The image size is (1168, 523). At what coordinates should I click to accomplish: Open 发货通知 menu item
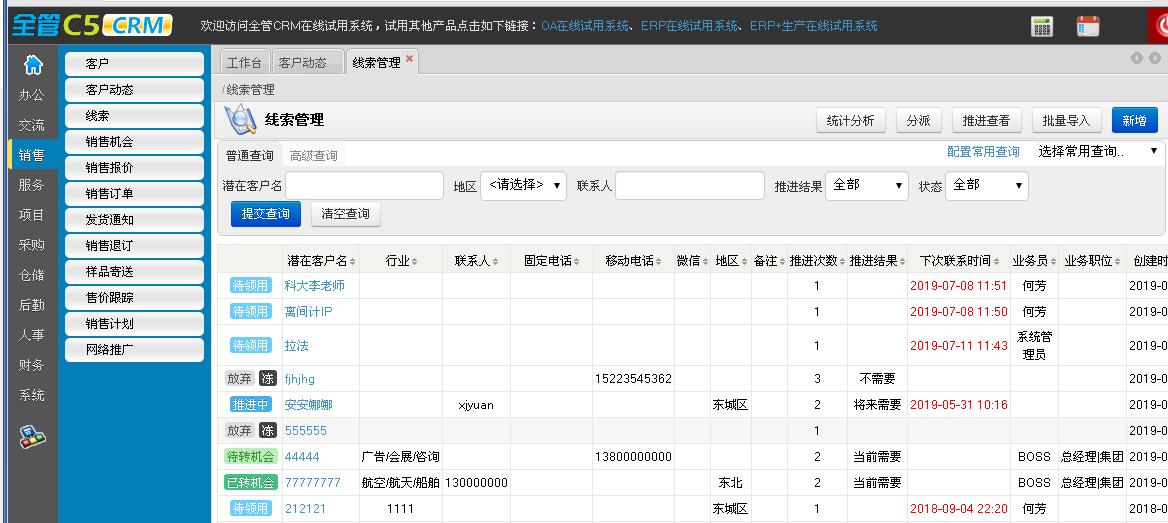(x=134, y=220)
